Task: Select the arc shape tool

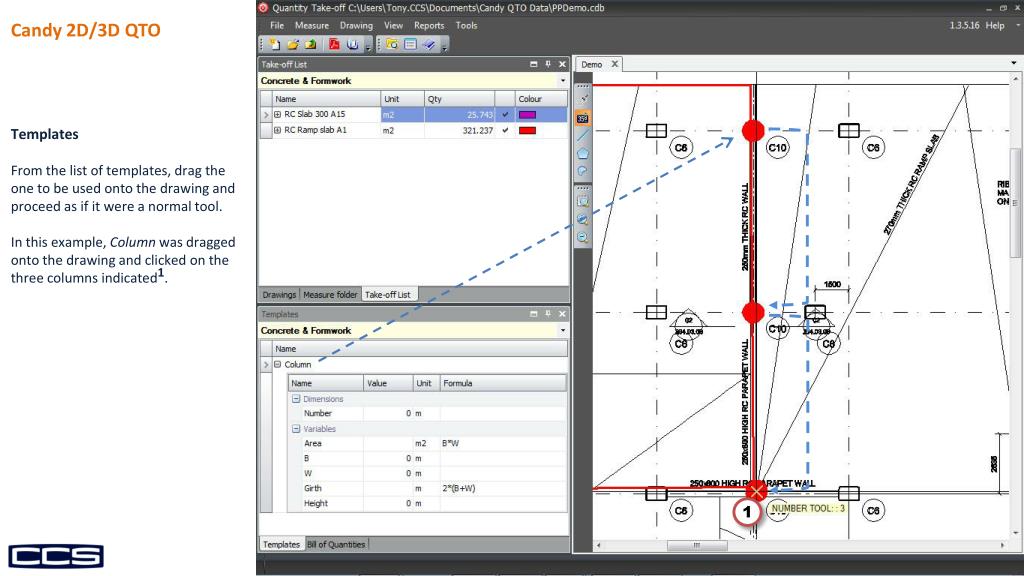Action: click(x=583, y=171)
